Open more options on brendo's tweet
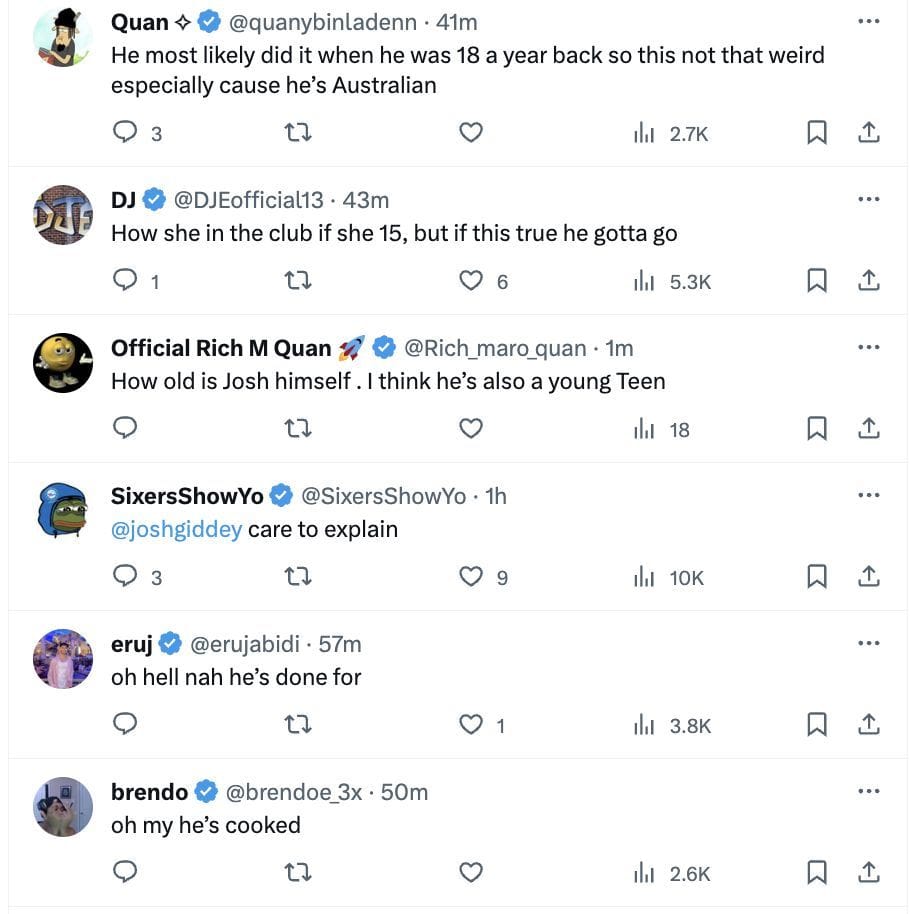Screen dimensions: 910x914 [869, 792]
